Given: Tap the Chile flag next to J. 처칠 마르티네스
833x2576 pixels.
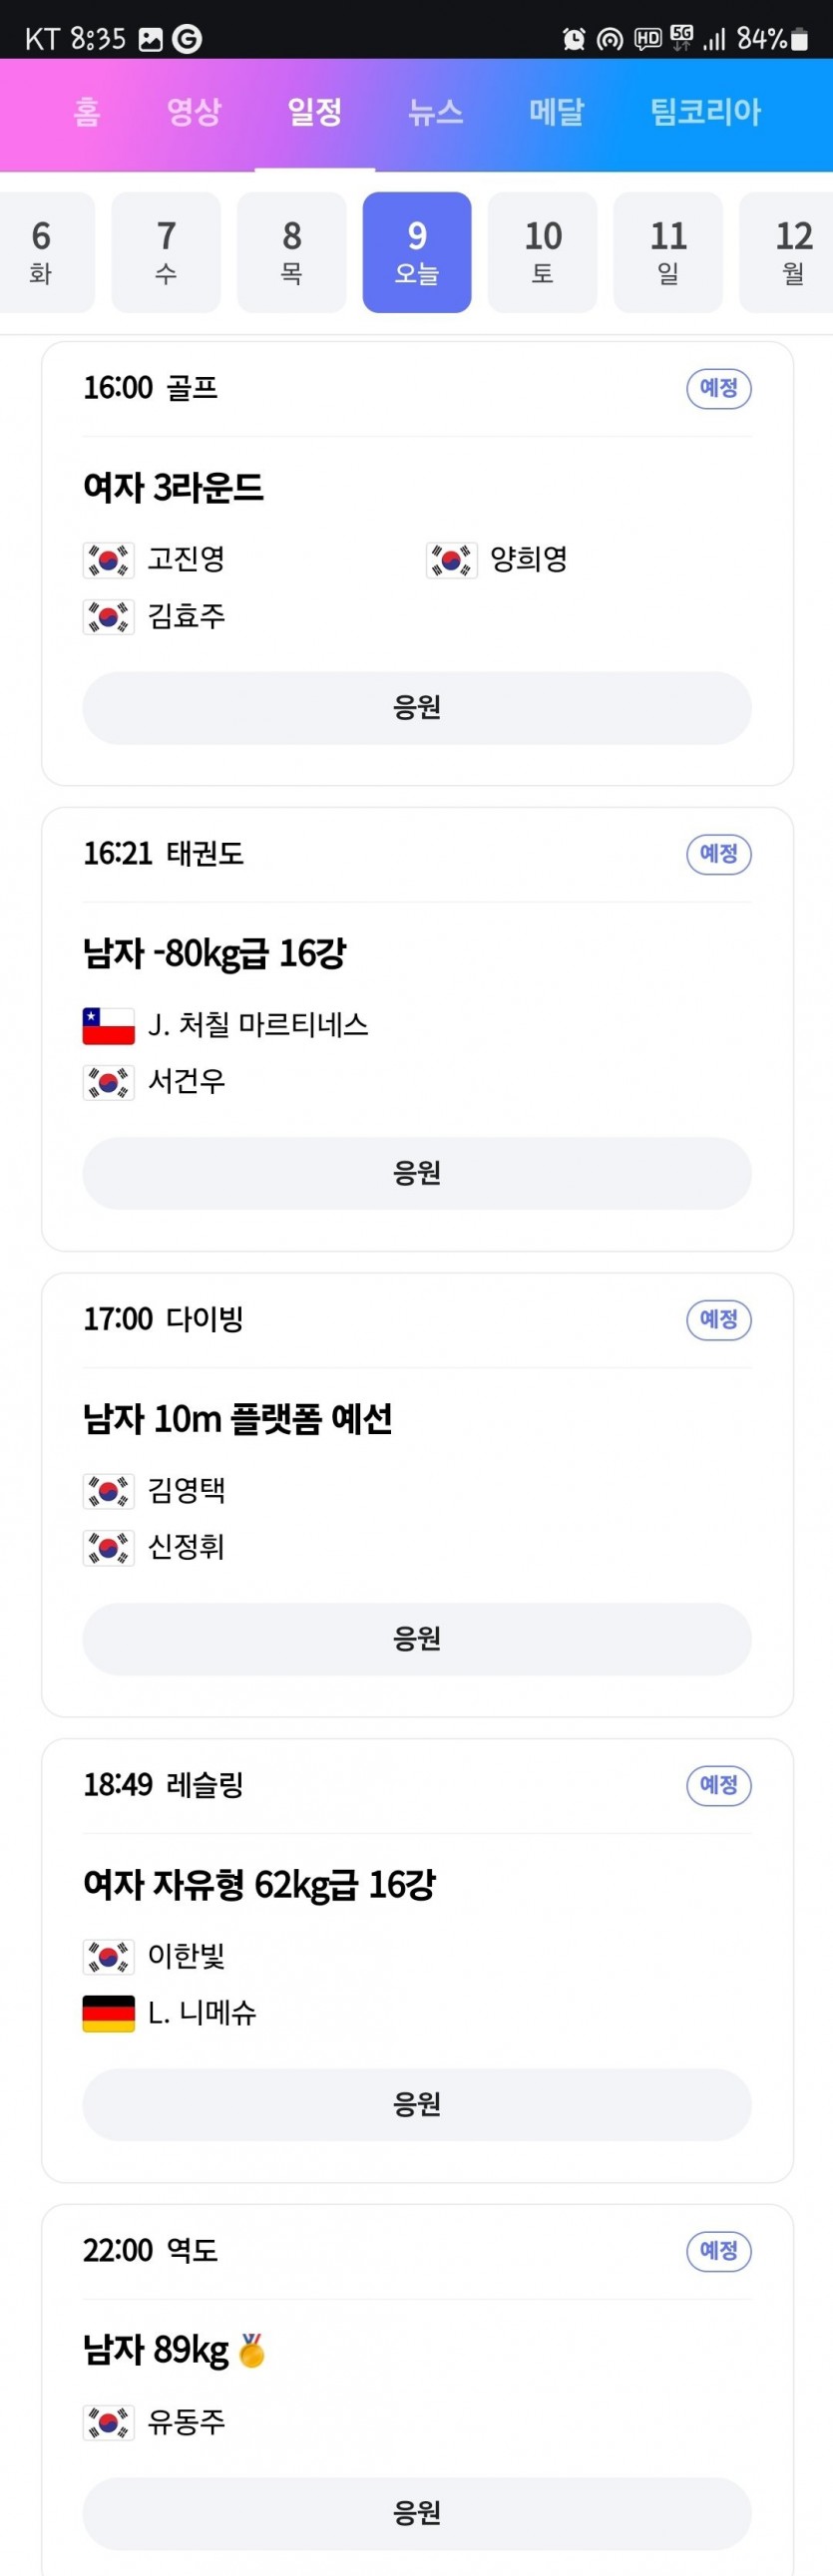Looking at the screenshot, I should [108, 1026].
